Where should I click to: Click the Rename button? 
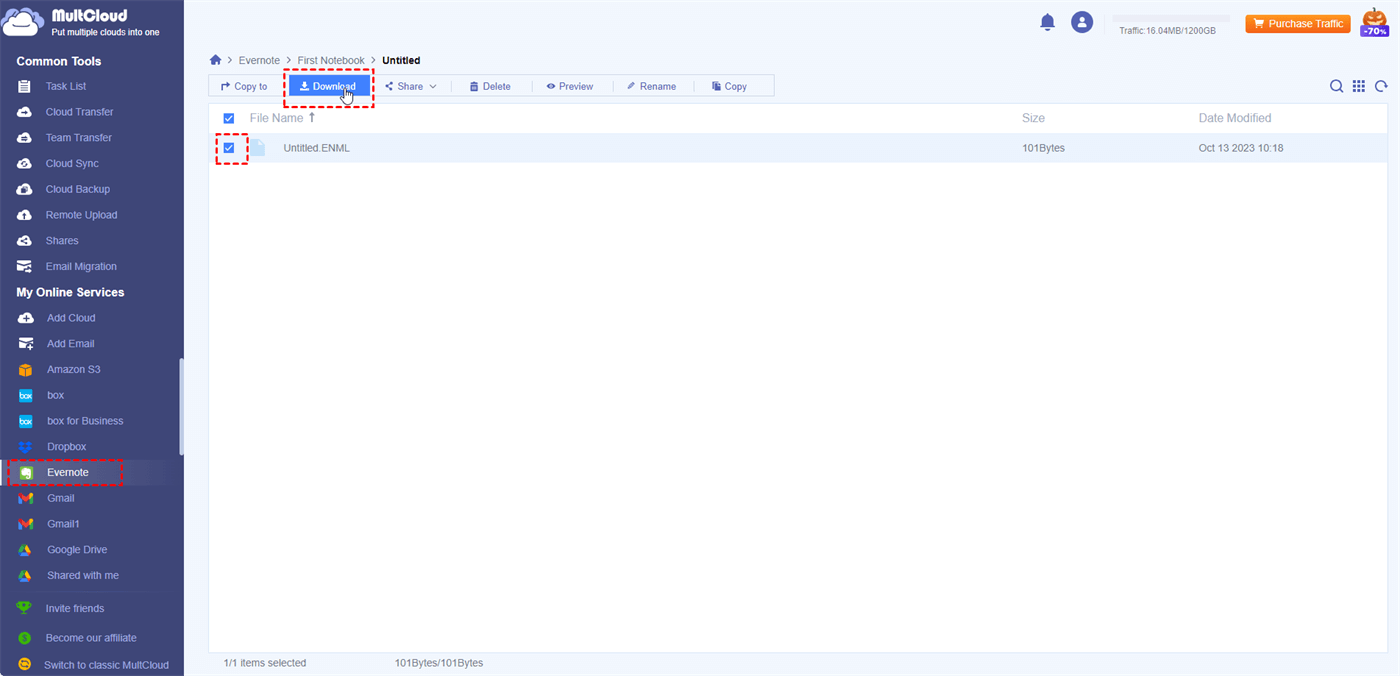pyautogui.click(x=651, y=87)
